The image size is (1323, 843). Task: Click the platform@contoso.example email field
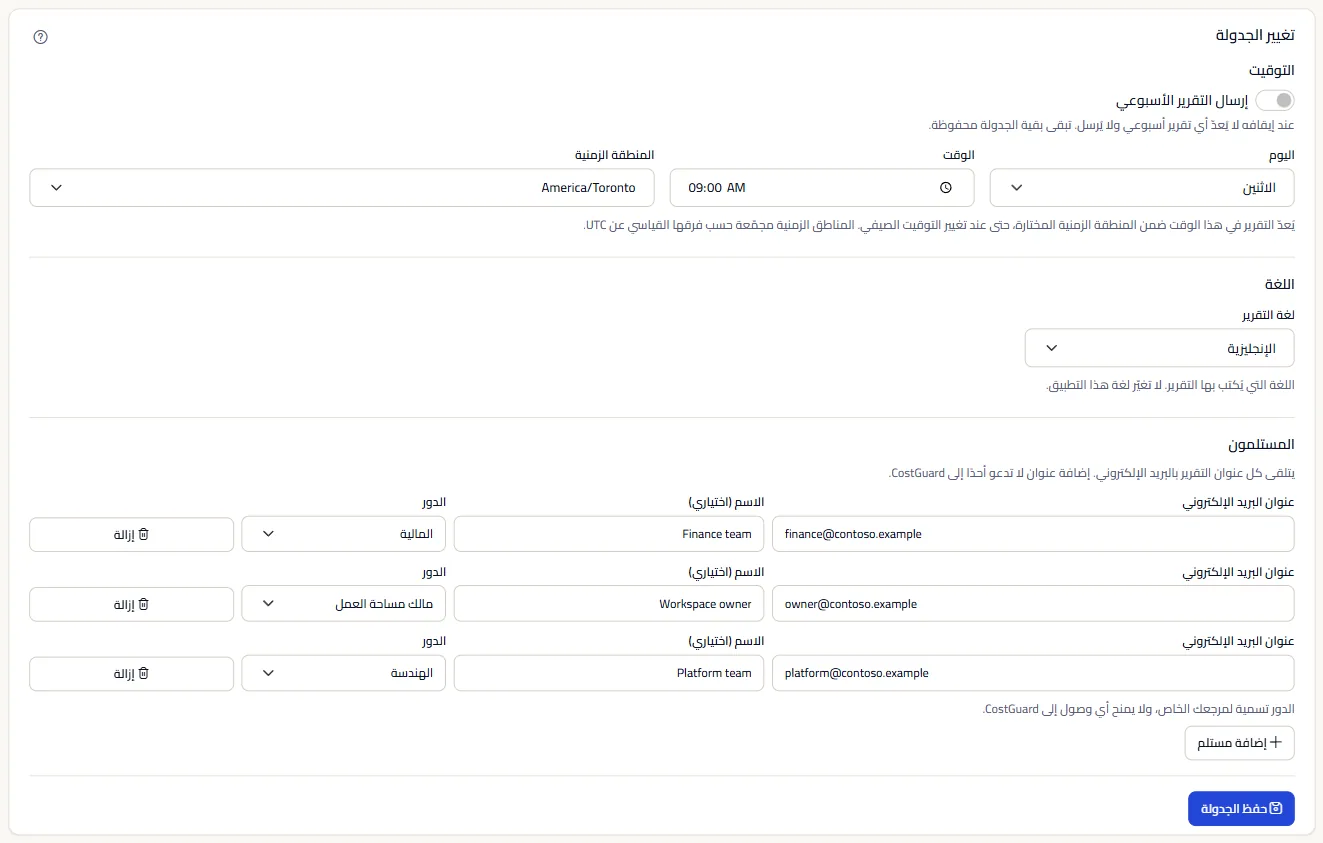1034,674
